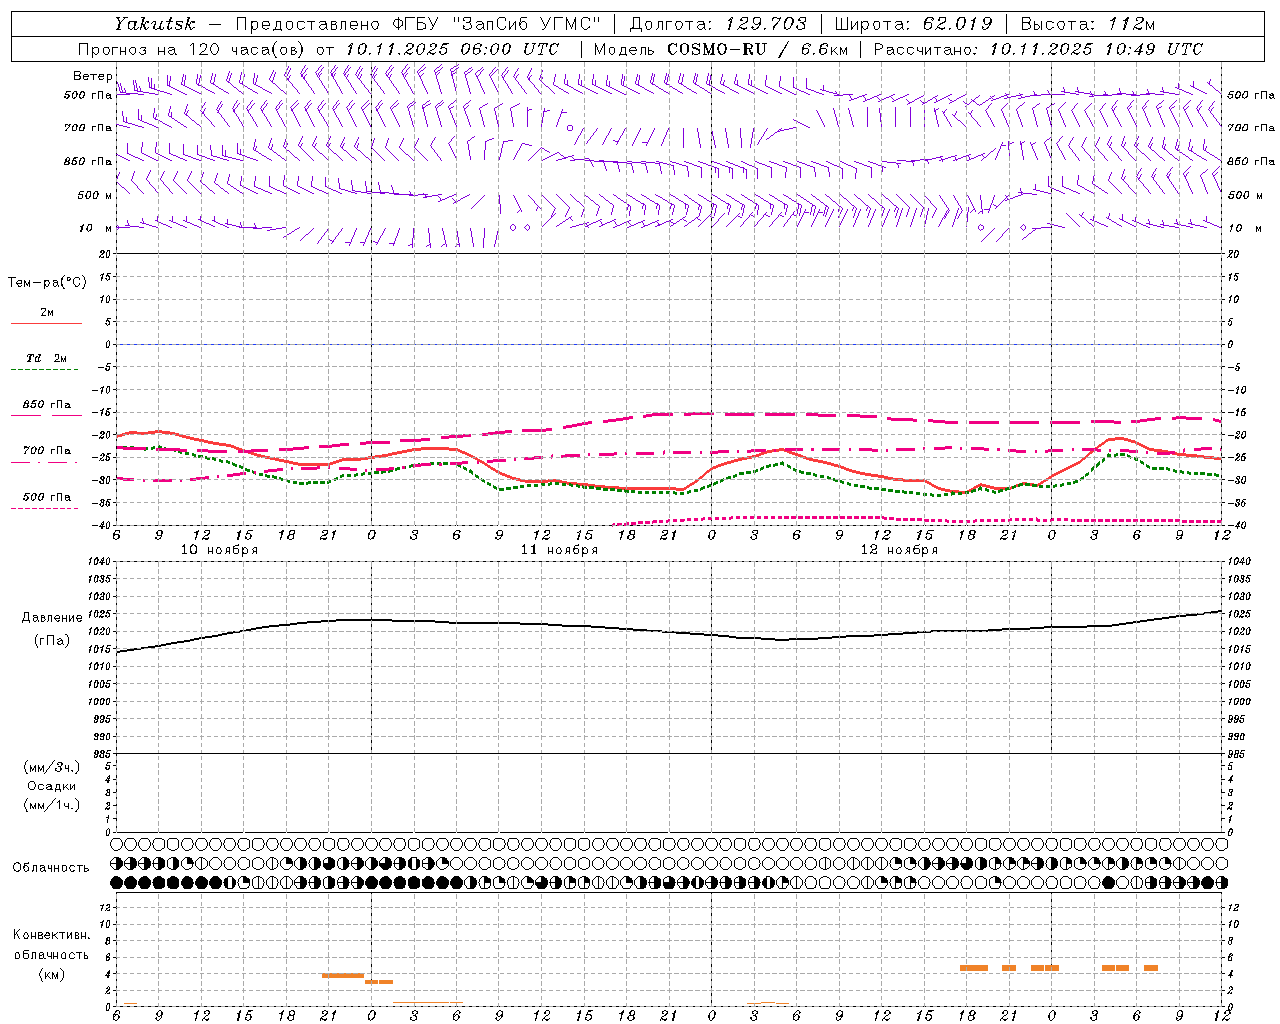Click the "(мм/3ч.)" precipitation unit label
This screenshot has width=1280, height=1024.
52,767
